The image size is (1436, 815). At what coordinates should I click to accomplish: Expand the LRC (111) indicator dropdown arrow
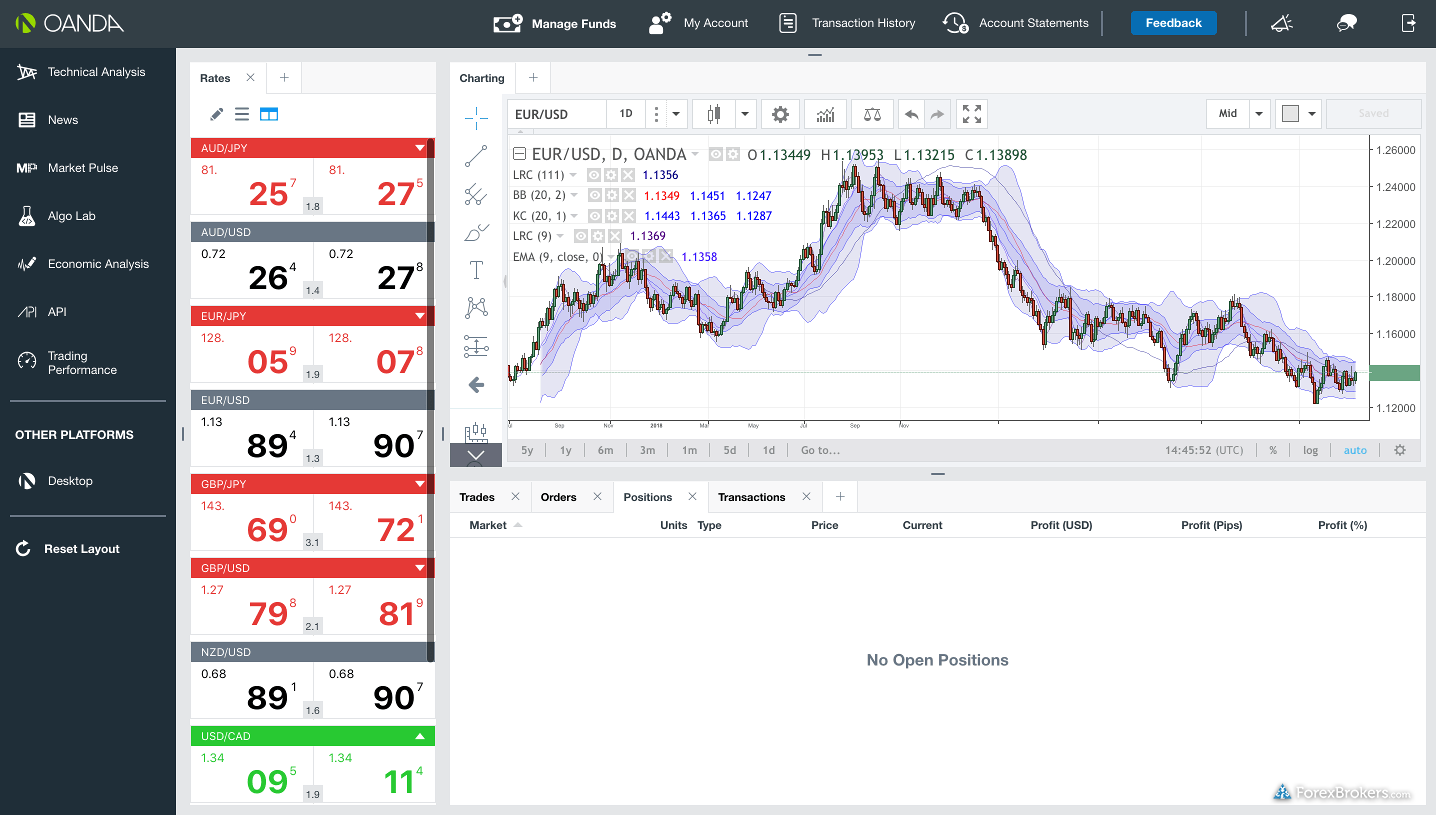574,175
